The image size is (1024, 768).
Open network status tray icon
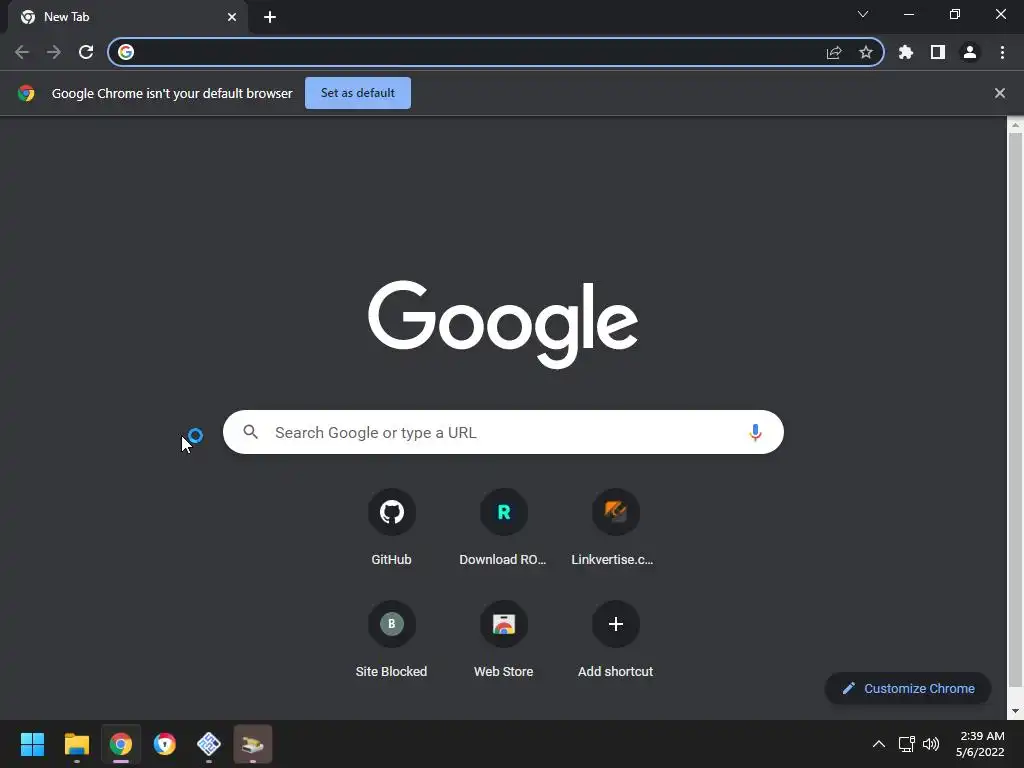click(906, 744)
